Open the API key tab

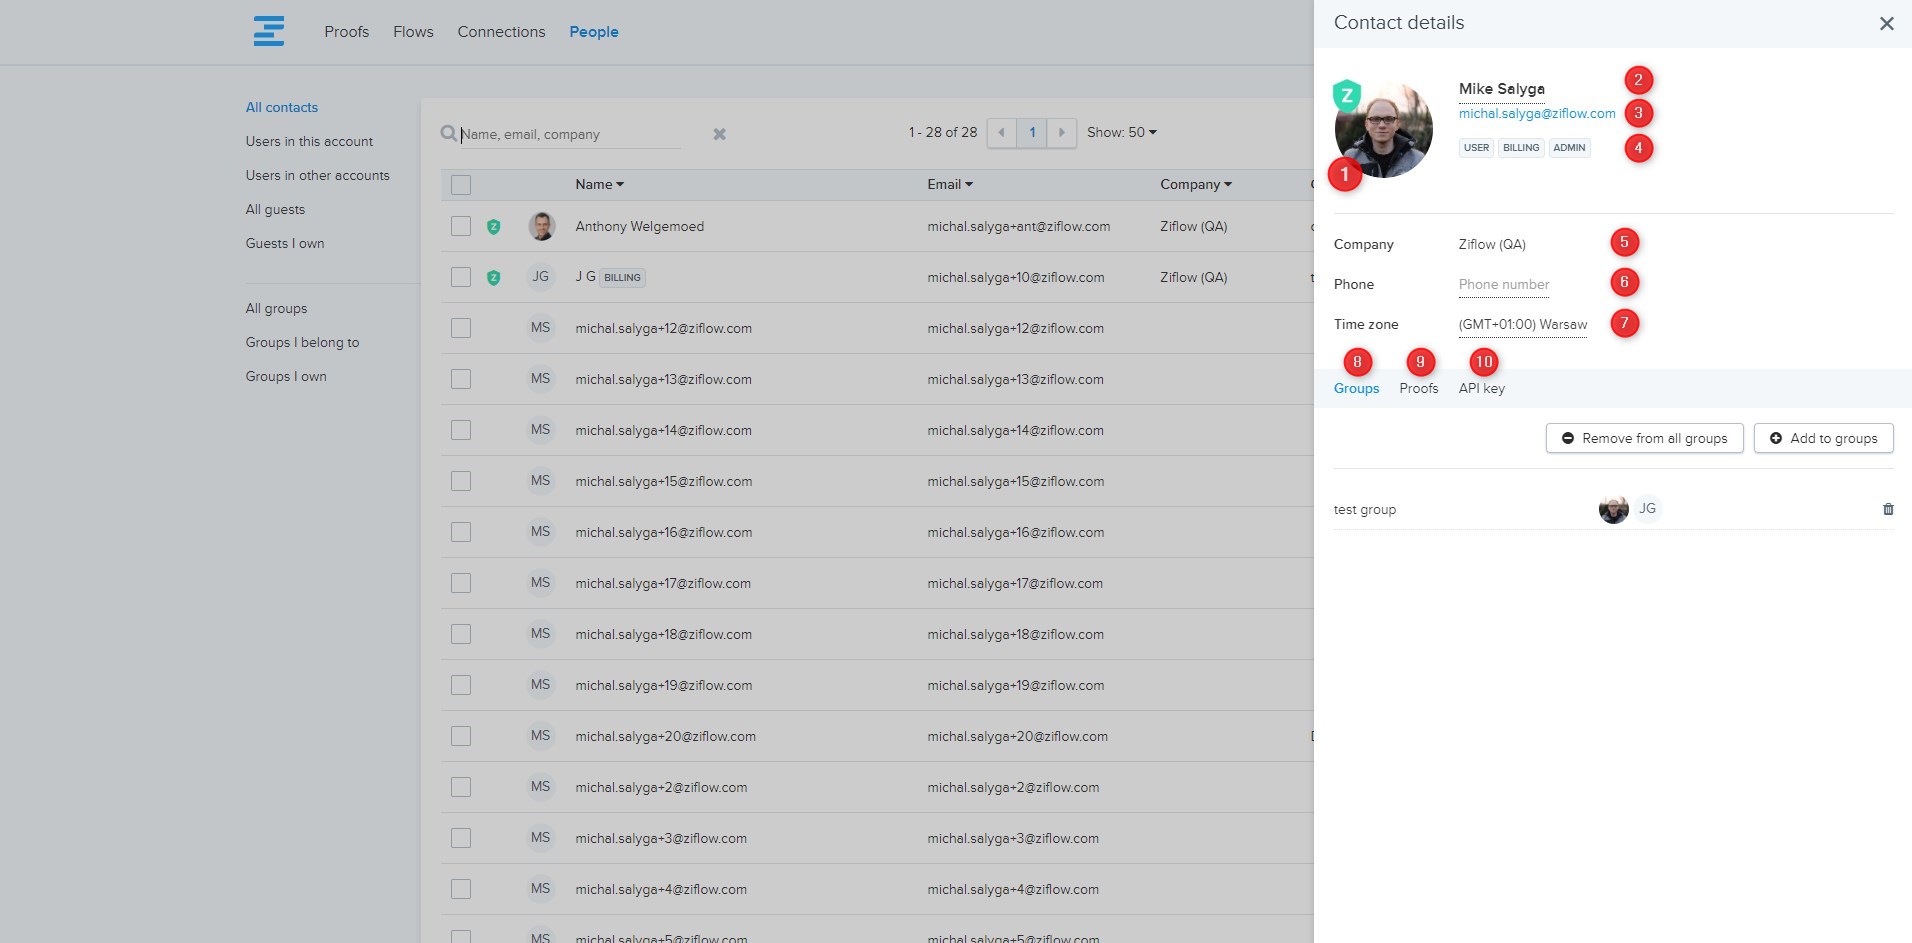1481,388
